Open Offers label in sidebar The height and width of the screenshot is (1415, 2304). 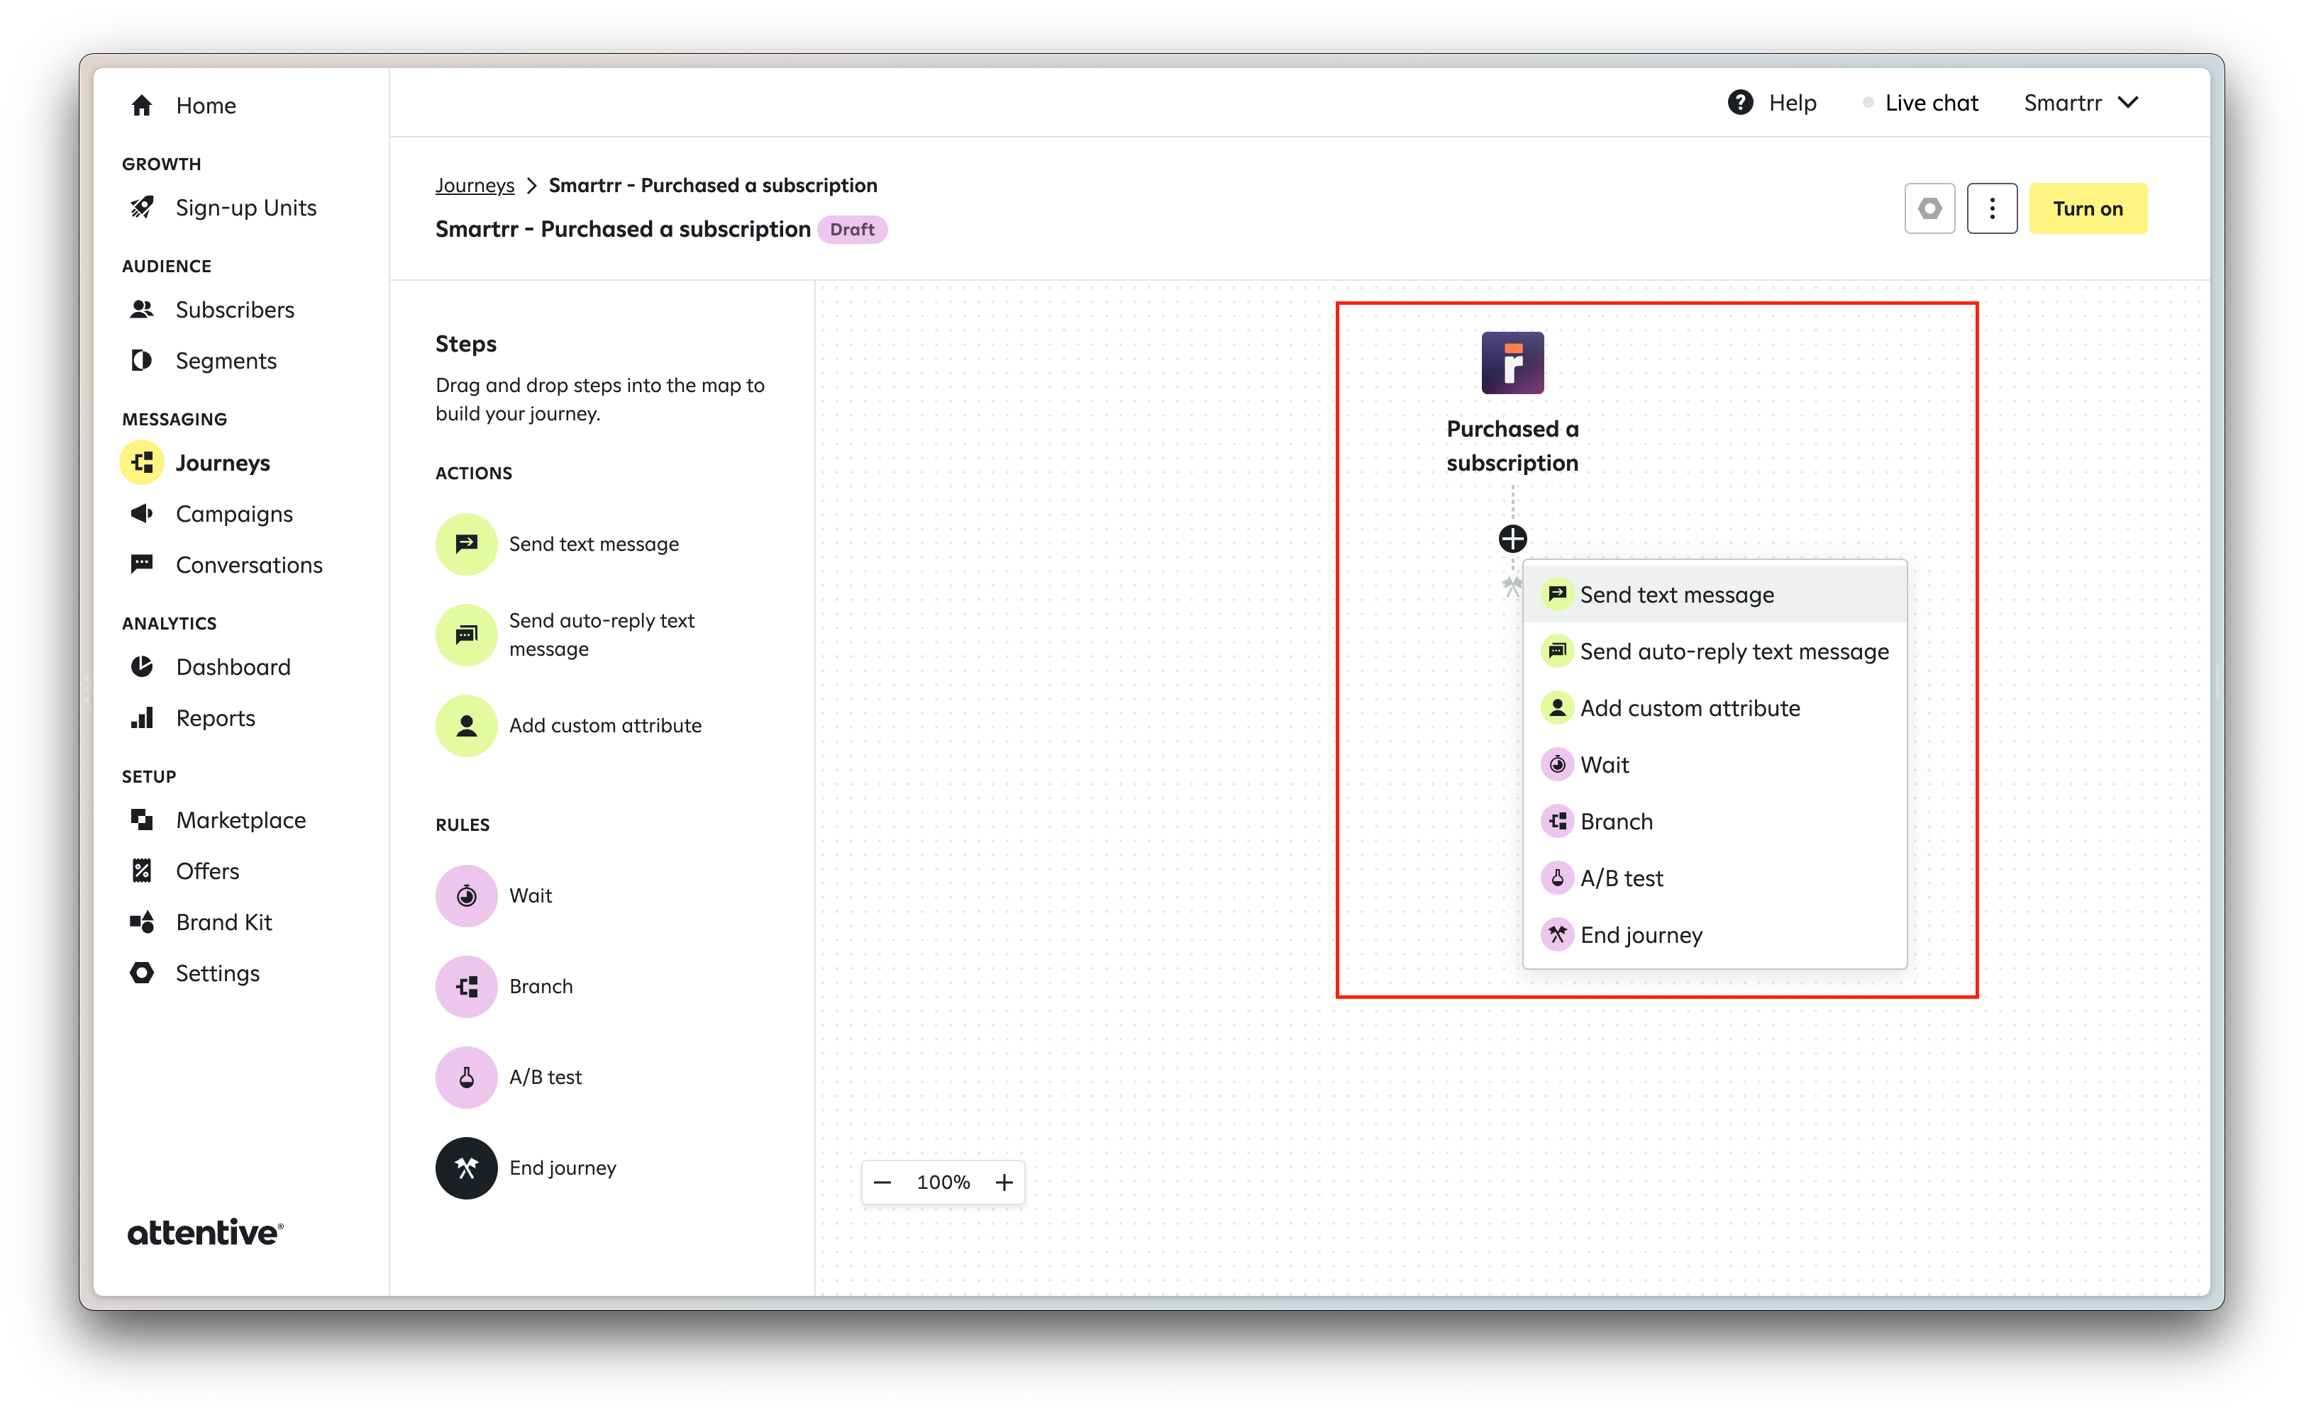(207, 870)
